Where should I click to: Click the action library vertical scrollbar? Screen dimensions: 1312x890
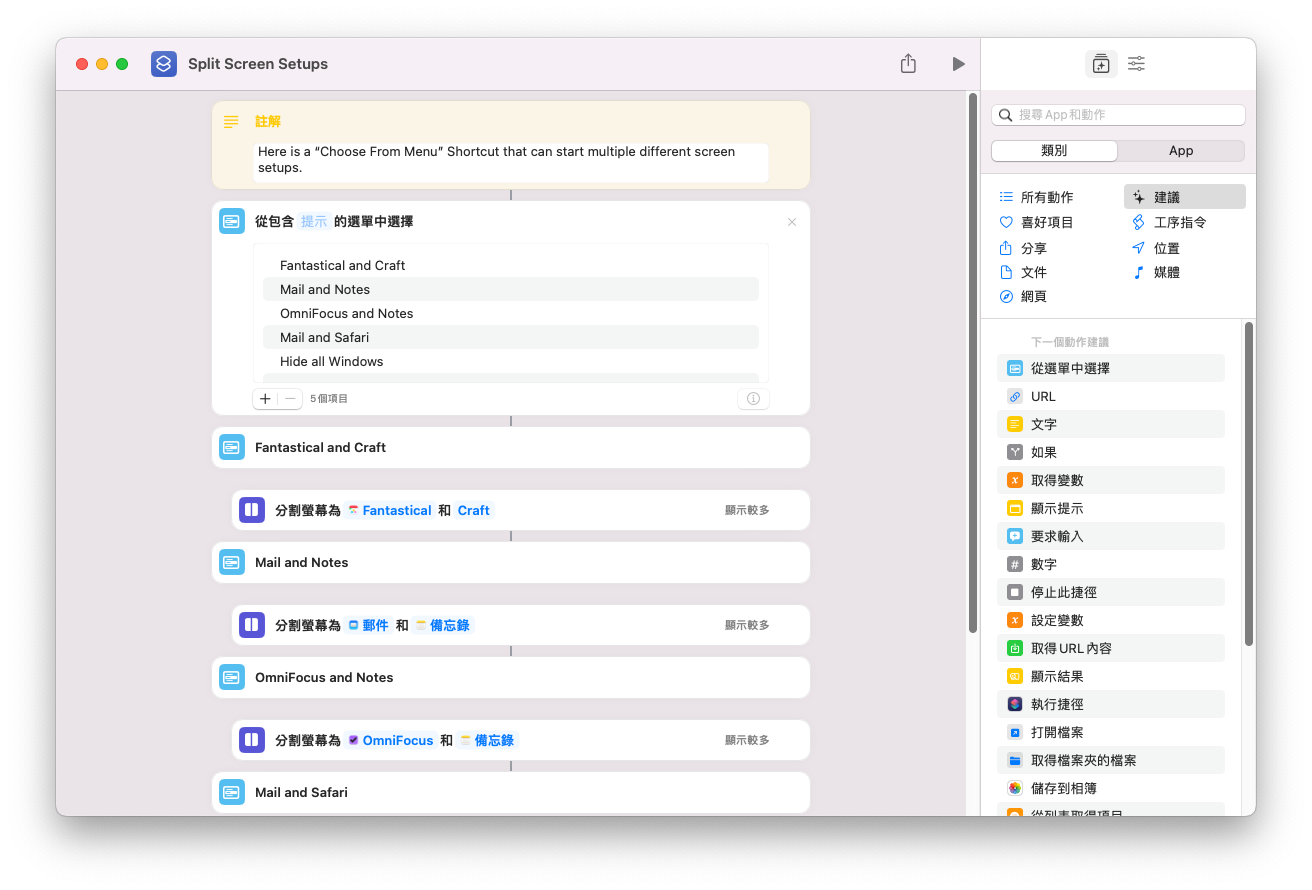[x=1249, y=483]
